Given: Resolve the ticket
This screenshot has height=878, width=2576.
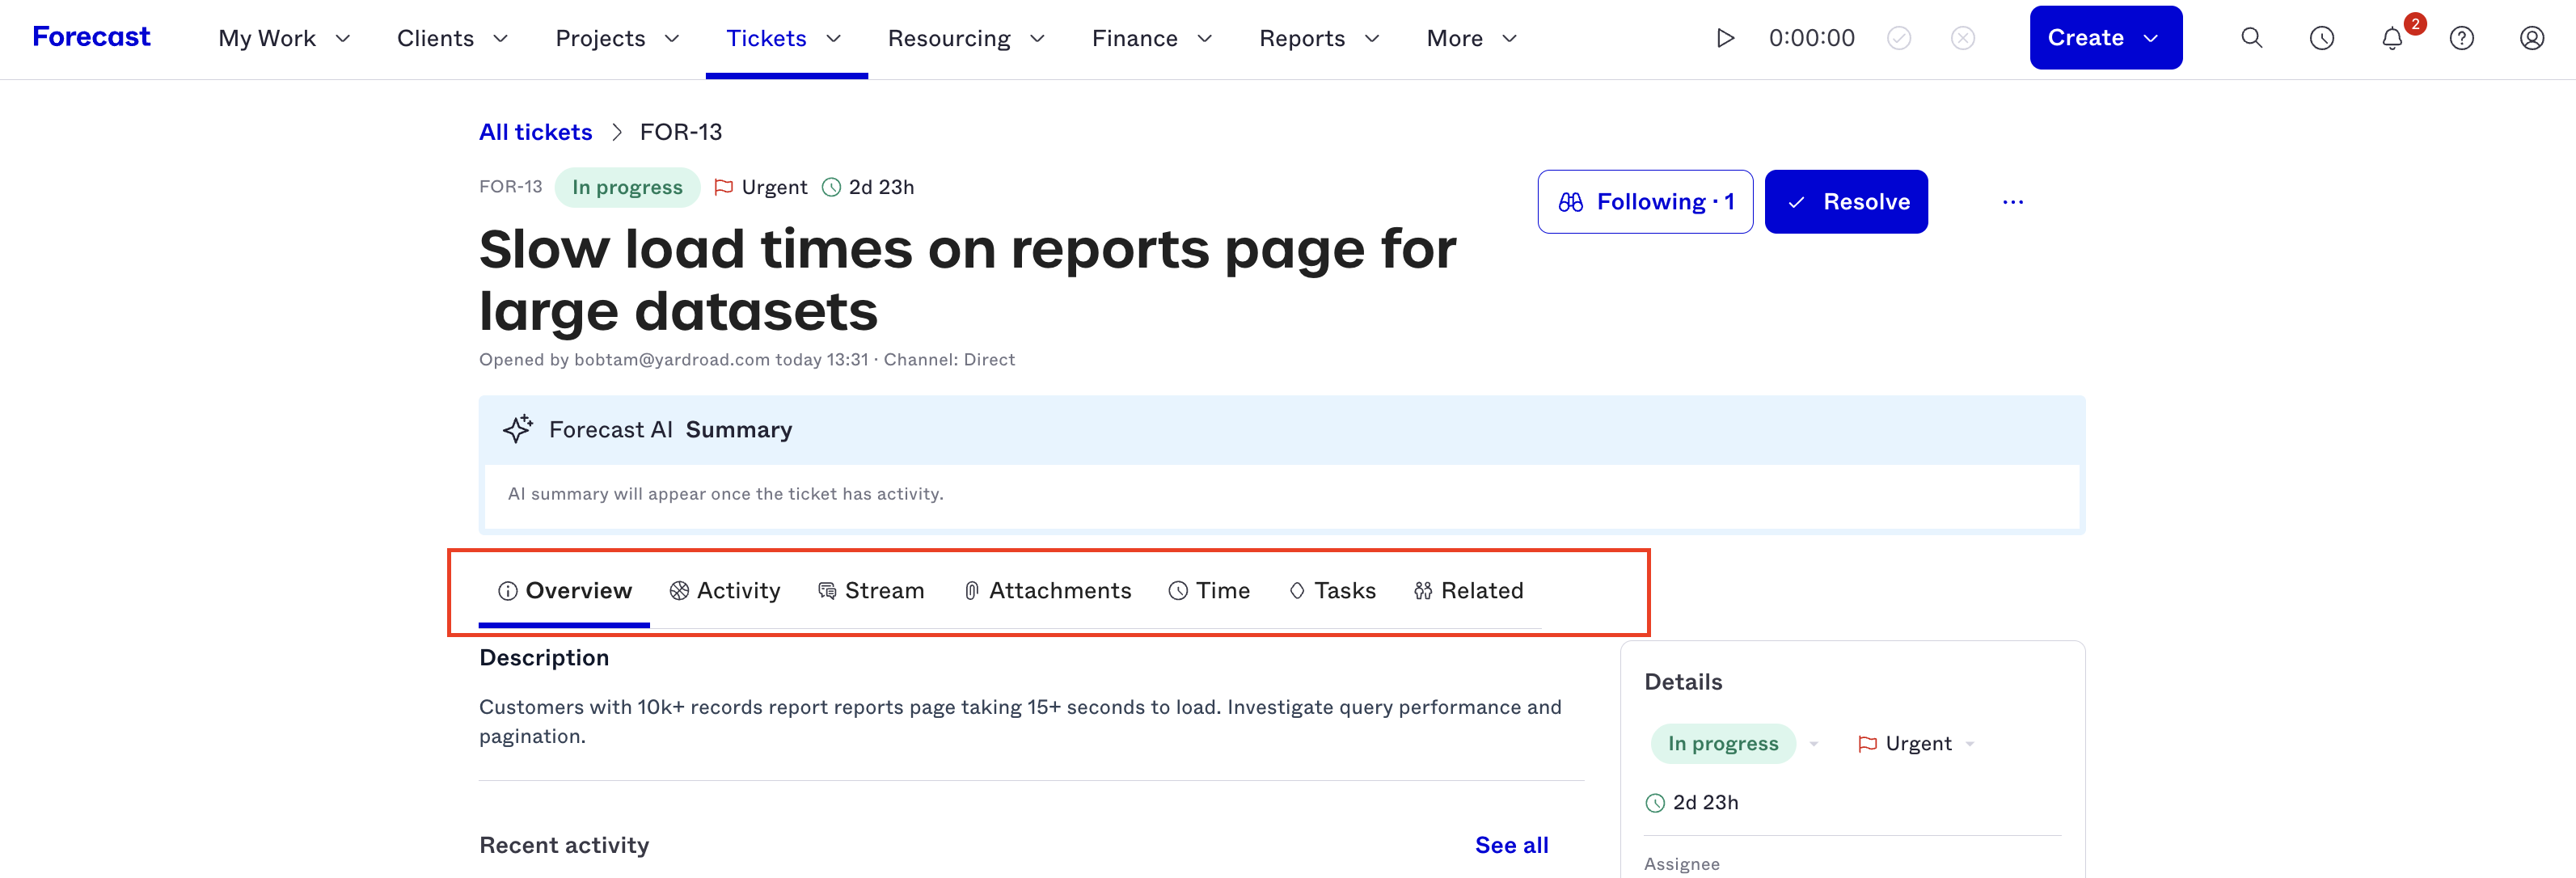Looking at the screenshot, I should click(x=1846, y=202).
